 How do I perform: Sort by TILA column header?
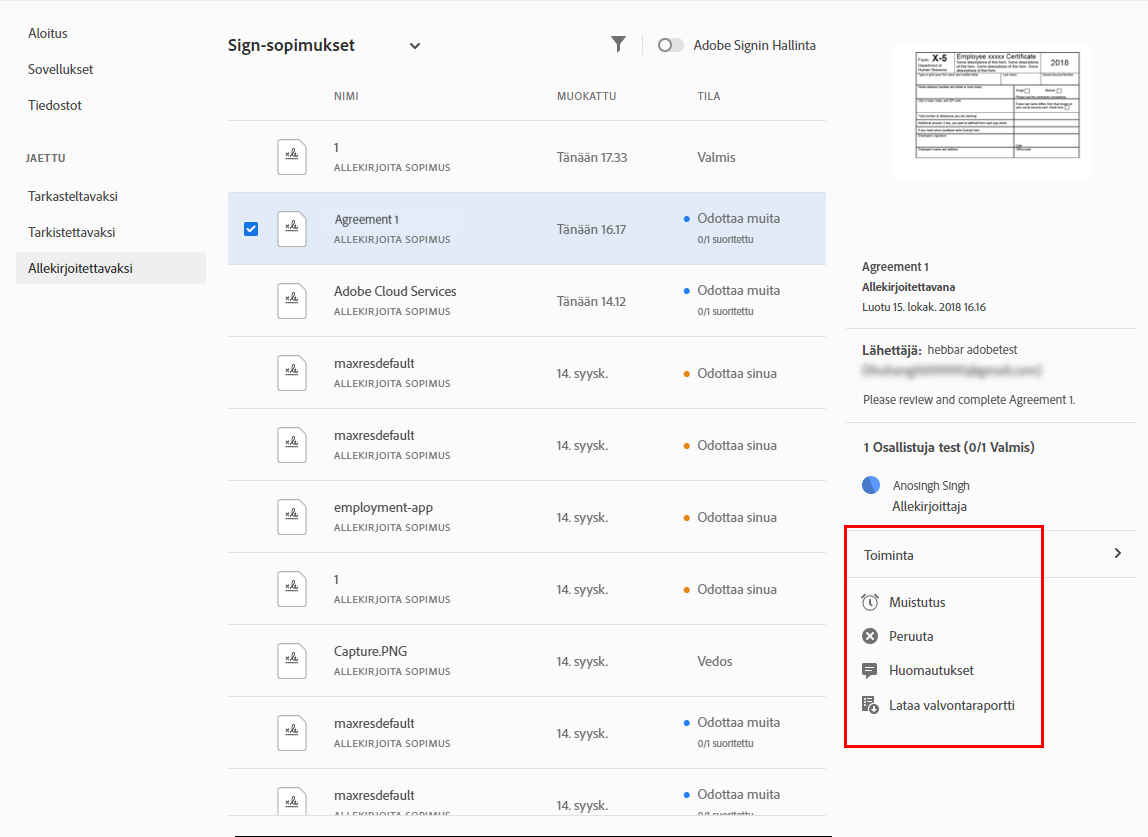coord(709,96)
